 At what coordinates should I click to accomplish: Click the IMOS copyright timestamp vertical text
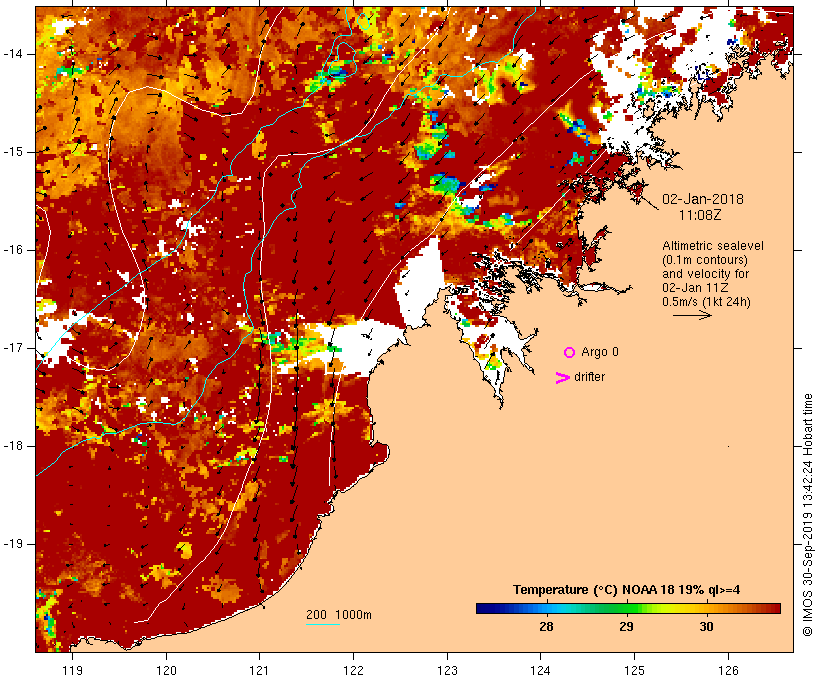807,515
